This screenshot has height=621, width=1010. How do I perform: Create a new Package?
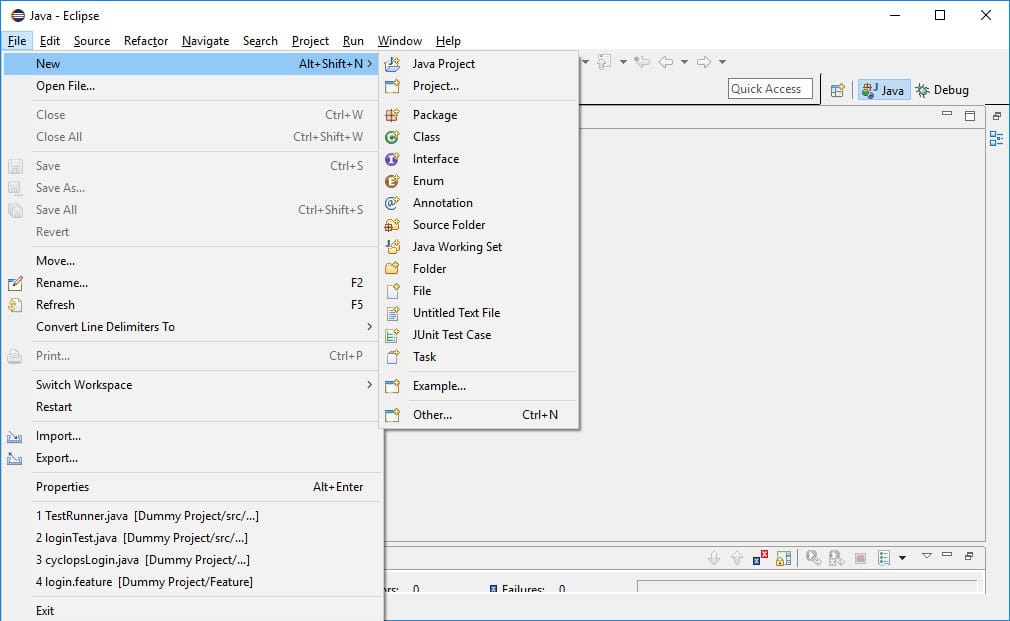click(x=479, y=115)
